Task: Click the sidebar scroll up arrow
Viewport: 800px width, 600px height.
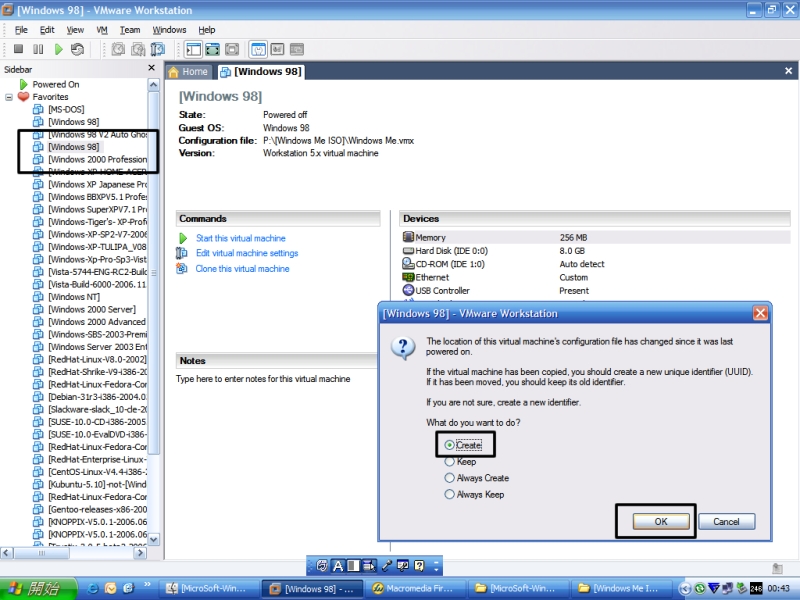Action: 153,85
